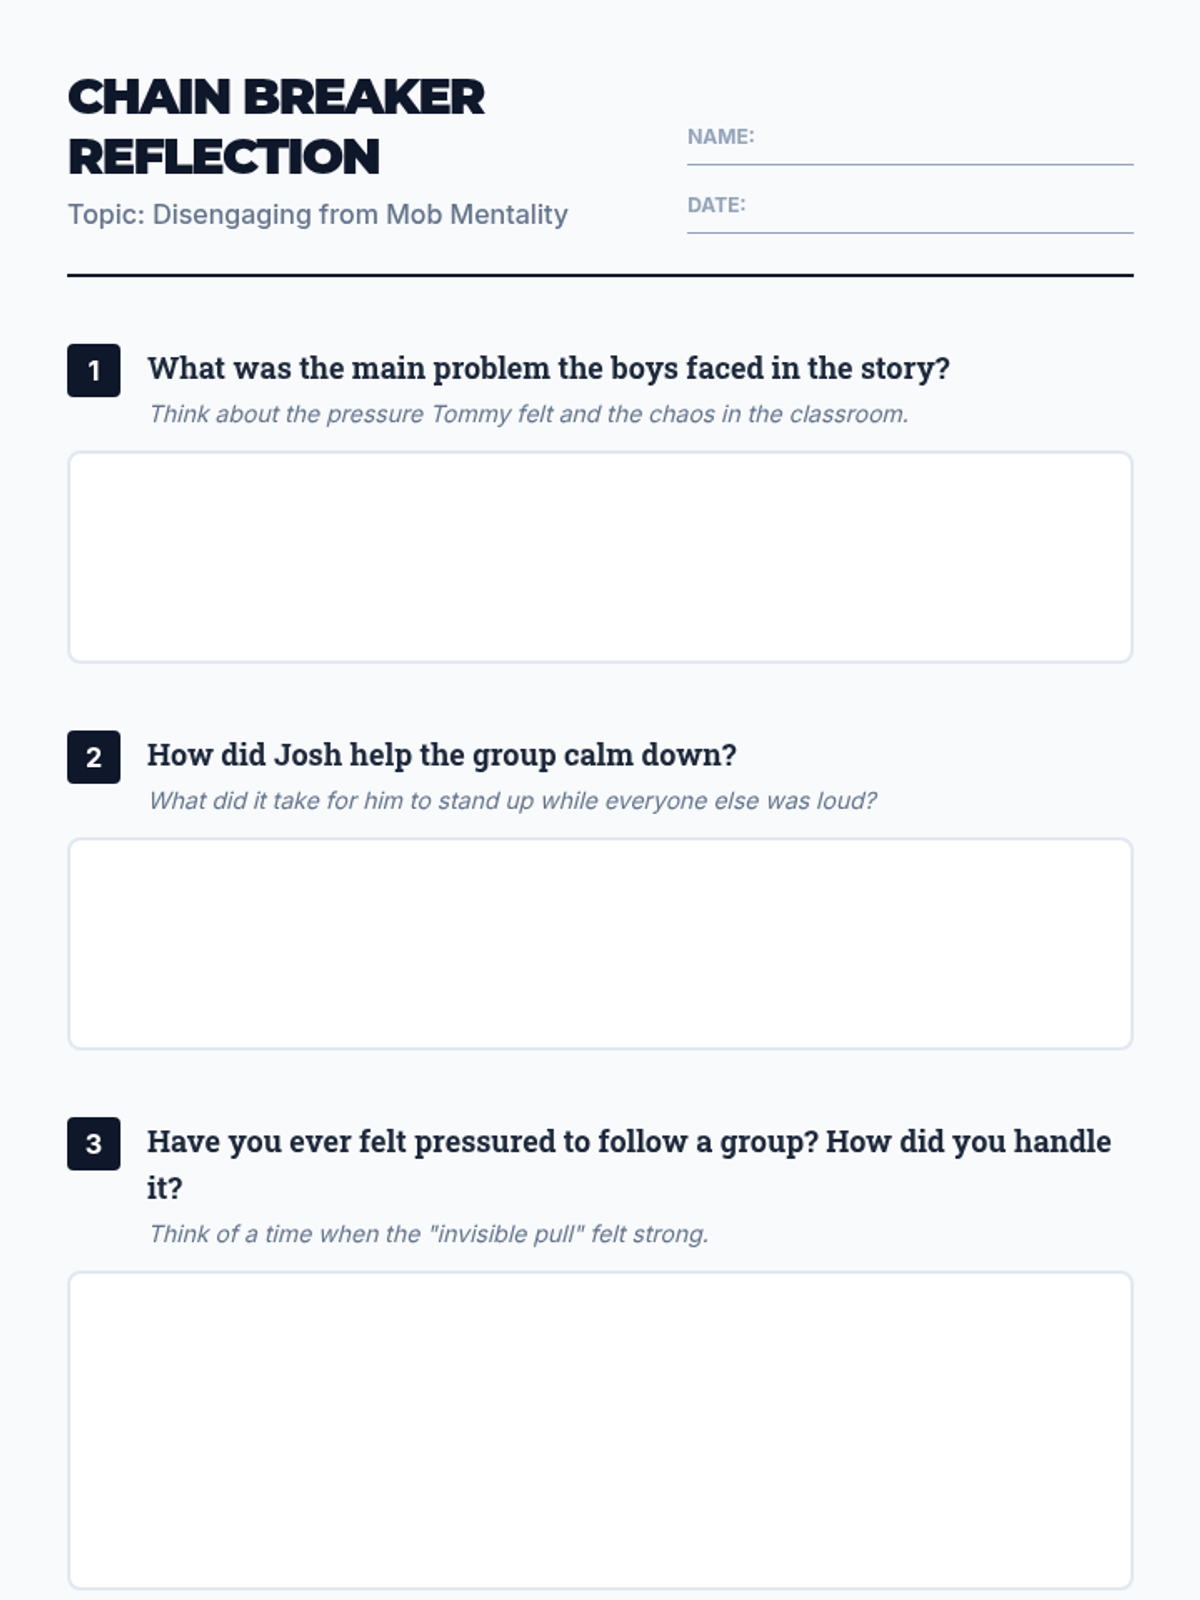1200x1600 pixels.
Task: Click the answer box under the Josh question
Action: (x=600, y=944)
